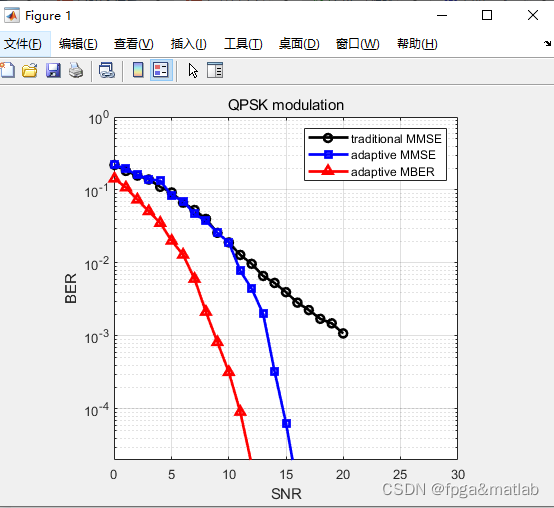This screenshot has width=554, height=508.
Task: Open the 窗口(W) menu
Action: click(358, 44)
